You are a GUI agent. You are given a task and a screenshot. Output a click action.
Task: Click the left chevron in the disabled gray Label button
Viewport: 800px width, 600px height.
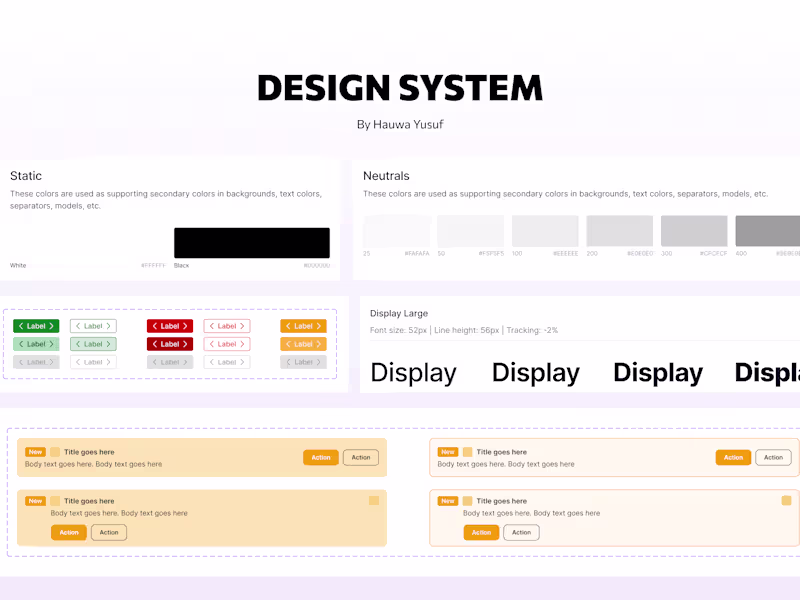21,361
